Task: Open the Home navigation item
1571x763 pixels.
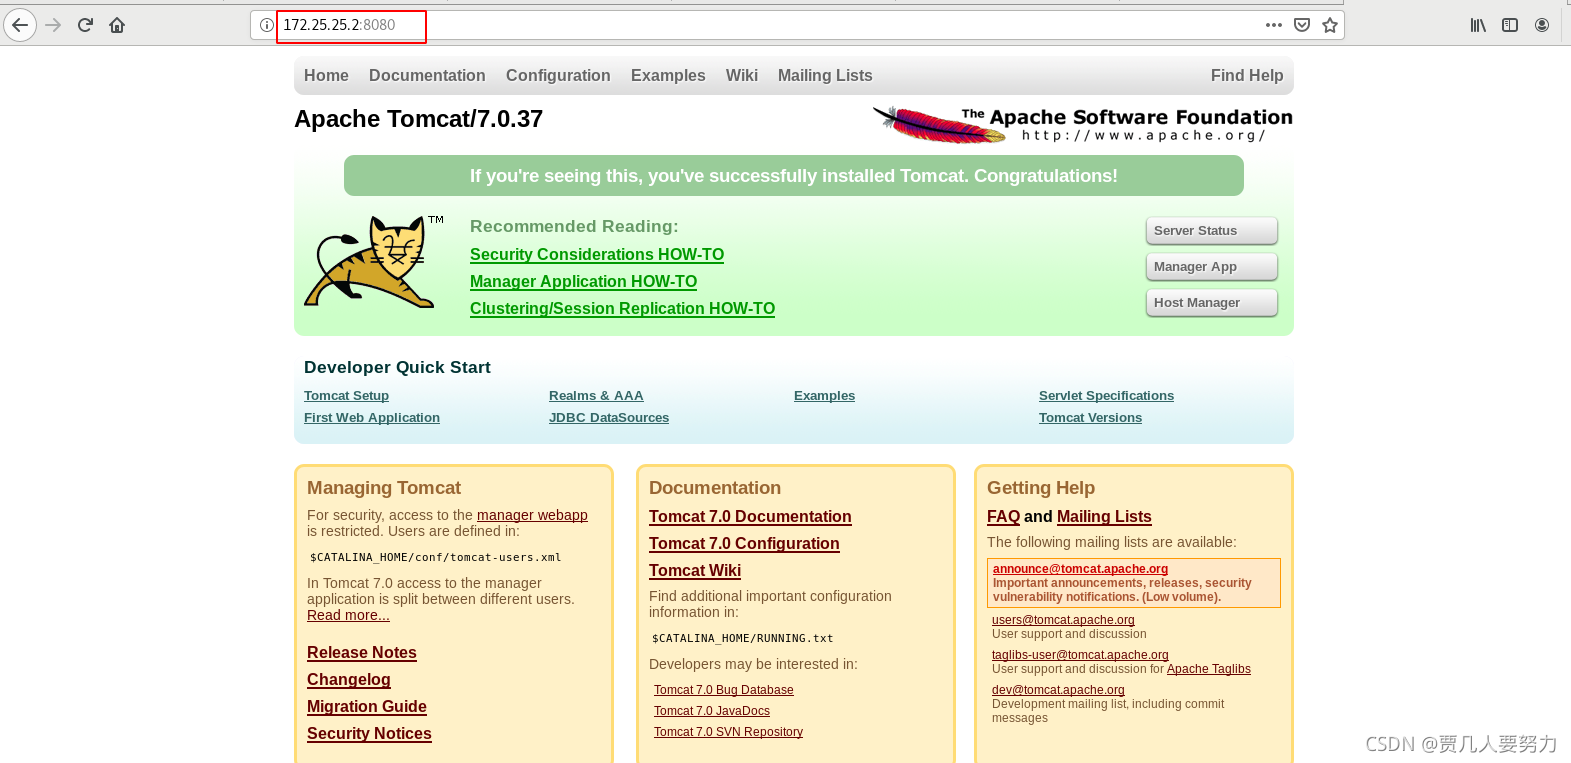Action: pyautogui.click(x=326, y=75)
